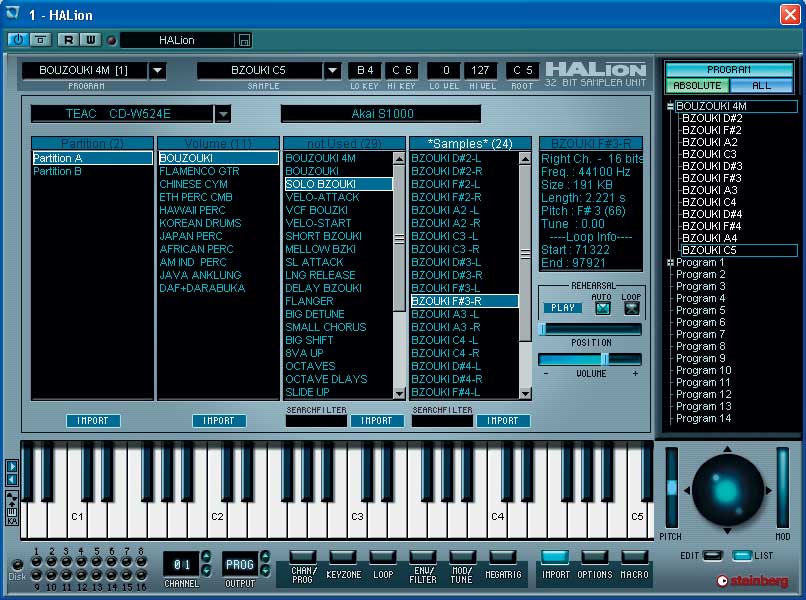Screen dimensions: 806x600
Task: Open the MACRO page
Action: click(x=634, y=557)
